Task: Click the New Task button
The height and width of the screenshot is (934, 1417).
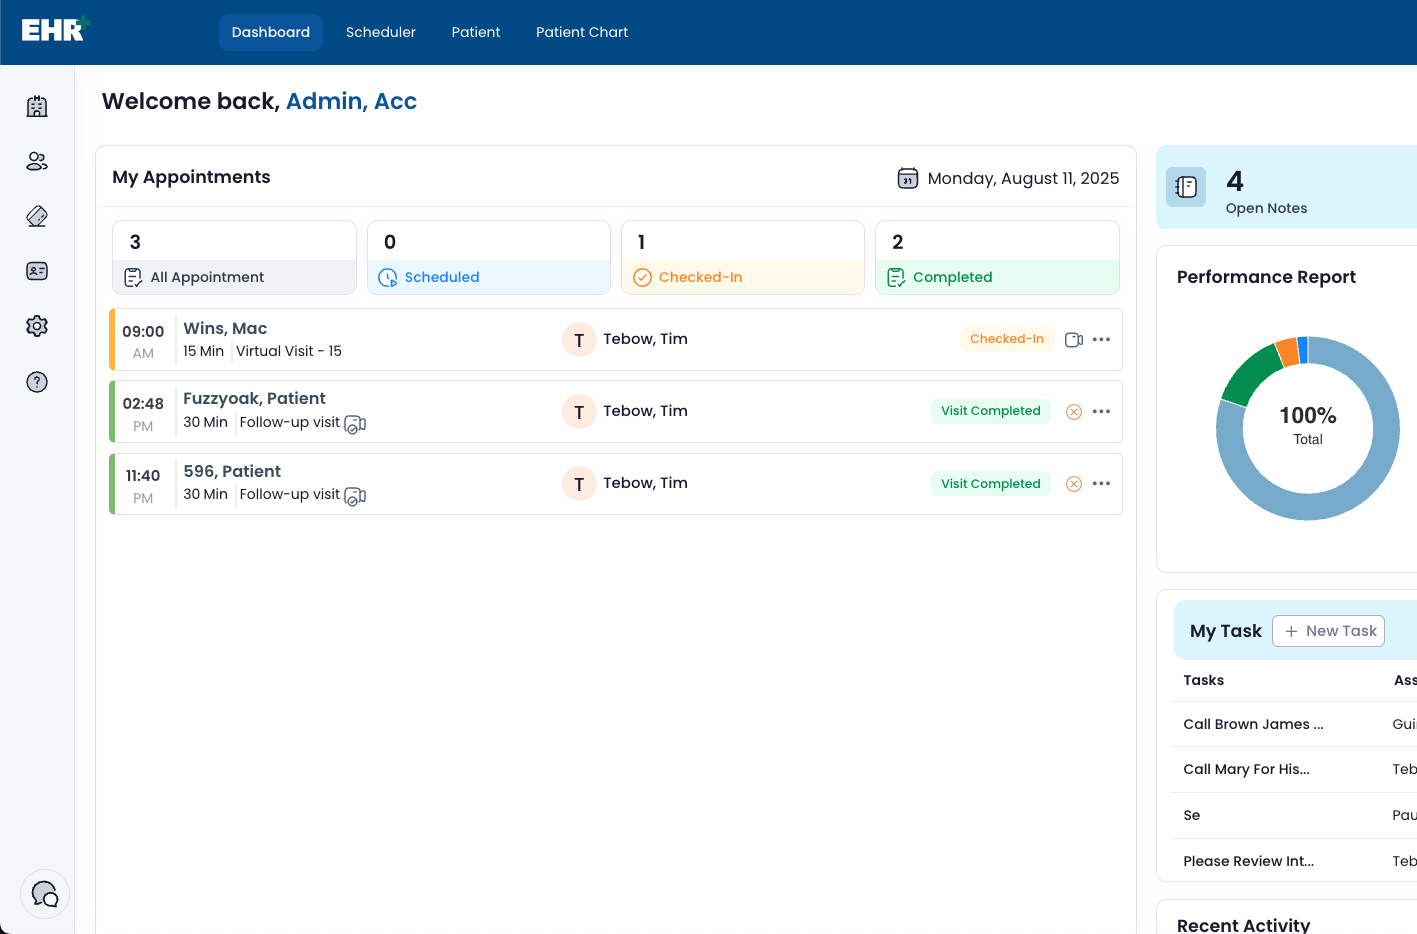Action: [x=1328, y=631]
